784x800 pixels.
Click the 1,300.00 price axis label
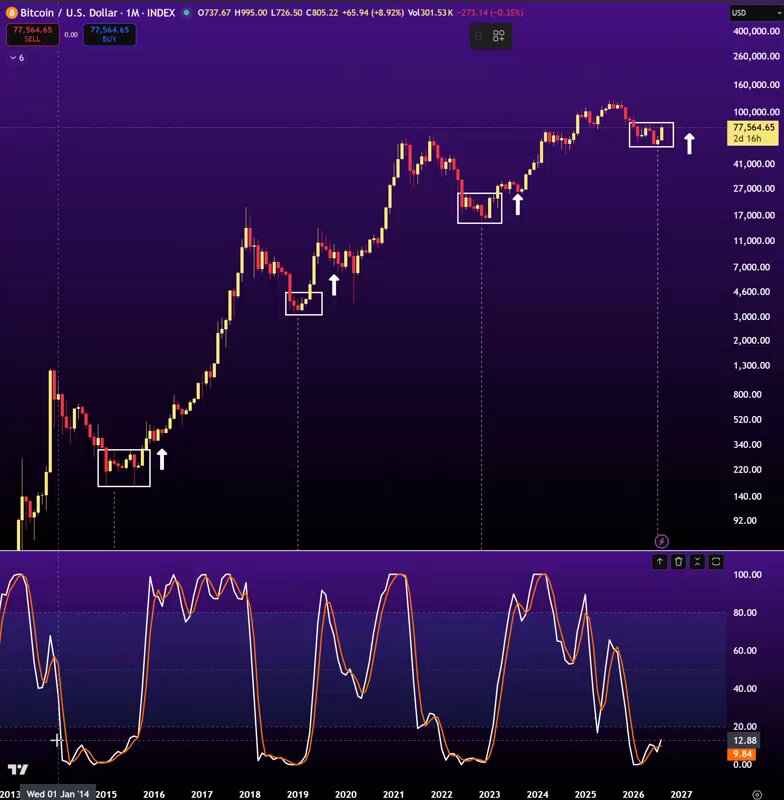pos(751,365)
